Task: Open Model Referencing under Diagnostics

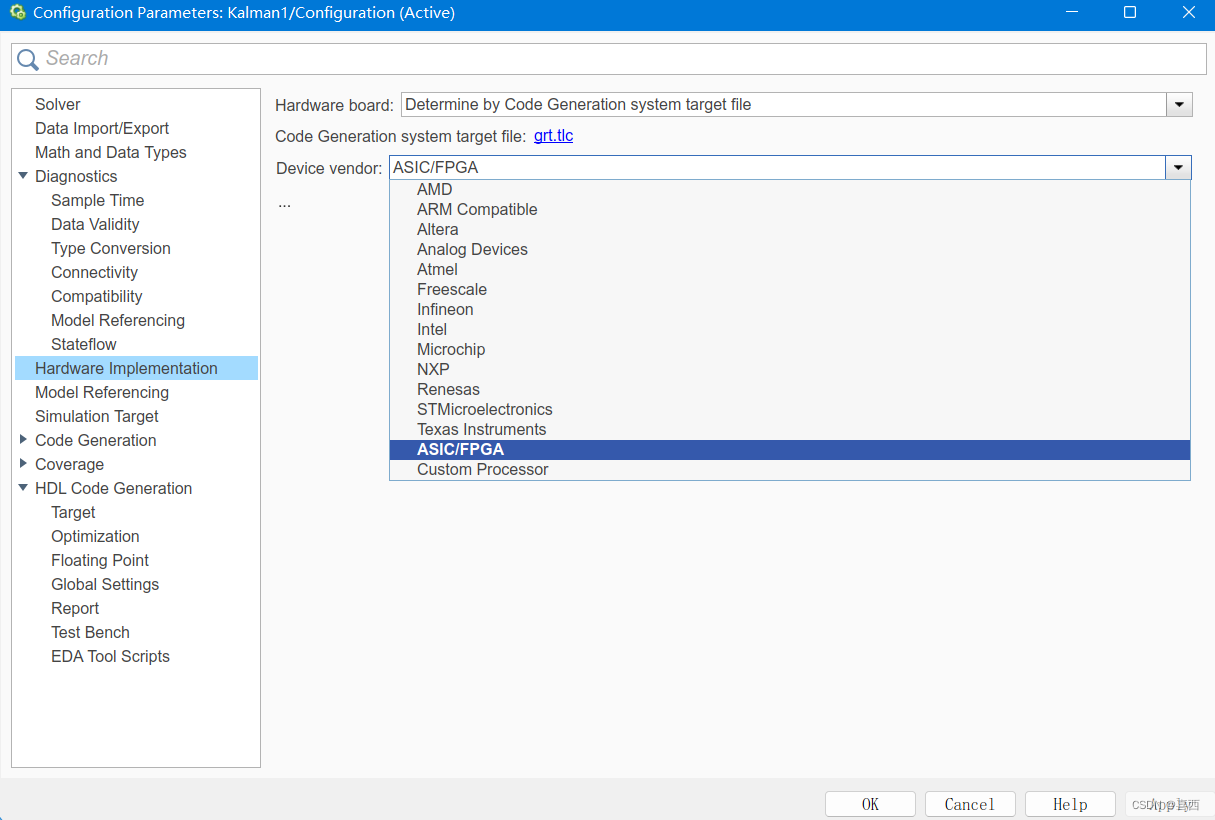Action: tap(118, 321)
